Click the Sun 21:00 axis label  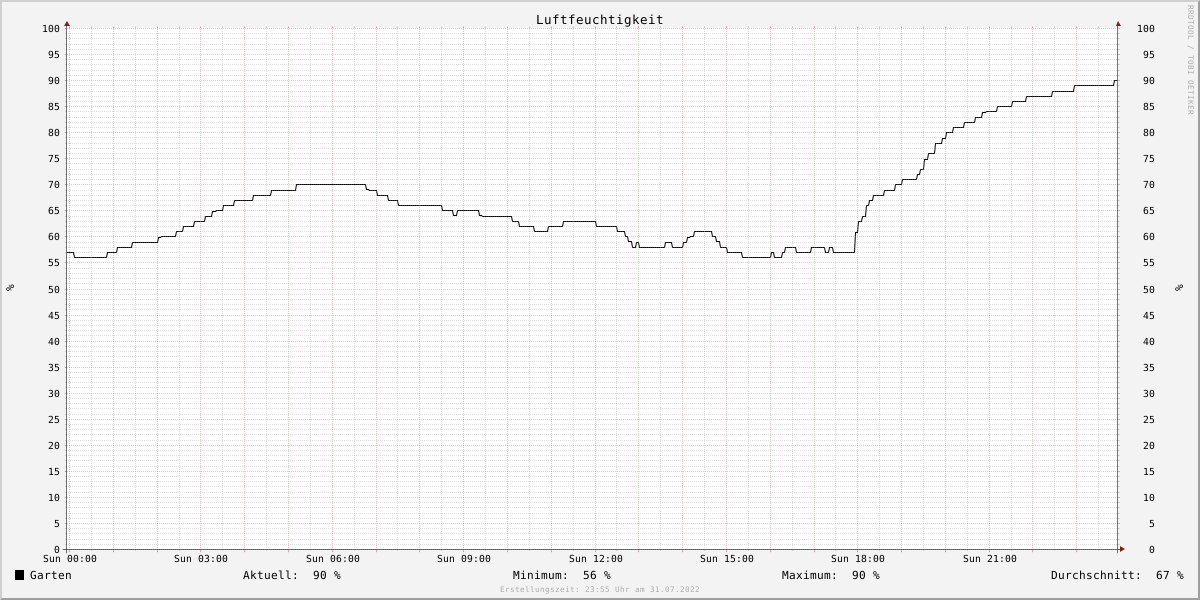click(990, 559)
